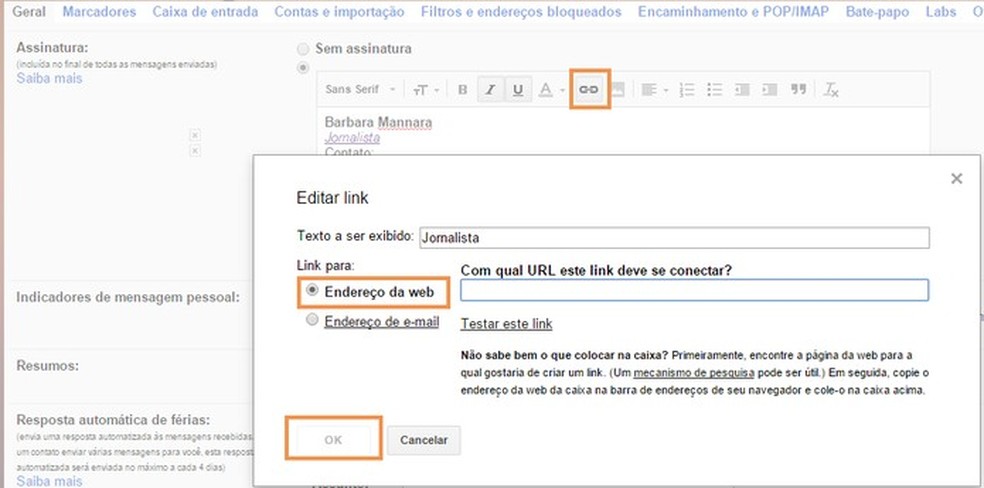Click the OK button in dialog

[333, 440]
